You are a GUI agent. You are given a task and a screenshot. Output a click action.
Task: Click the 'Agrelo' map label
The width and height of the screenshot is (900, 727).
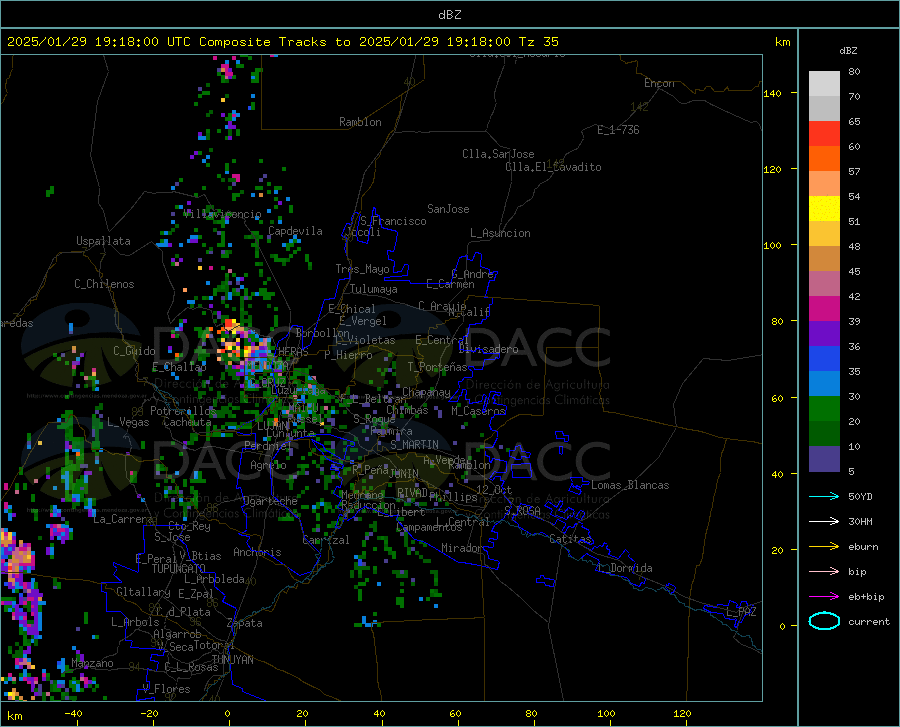pyautogui.click(x=268, y=465)
